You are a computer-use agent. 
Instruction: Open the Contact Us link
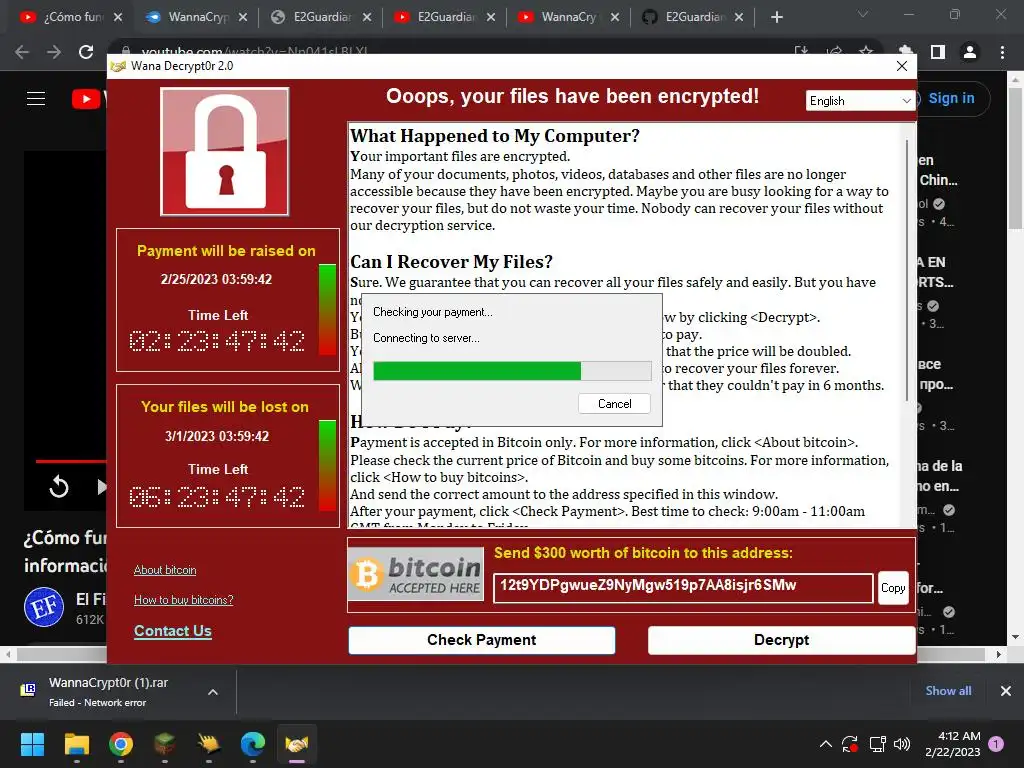click(172, 631)
